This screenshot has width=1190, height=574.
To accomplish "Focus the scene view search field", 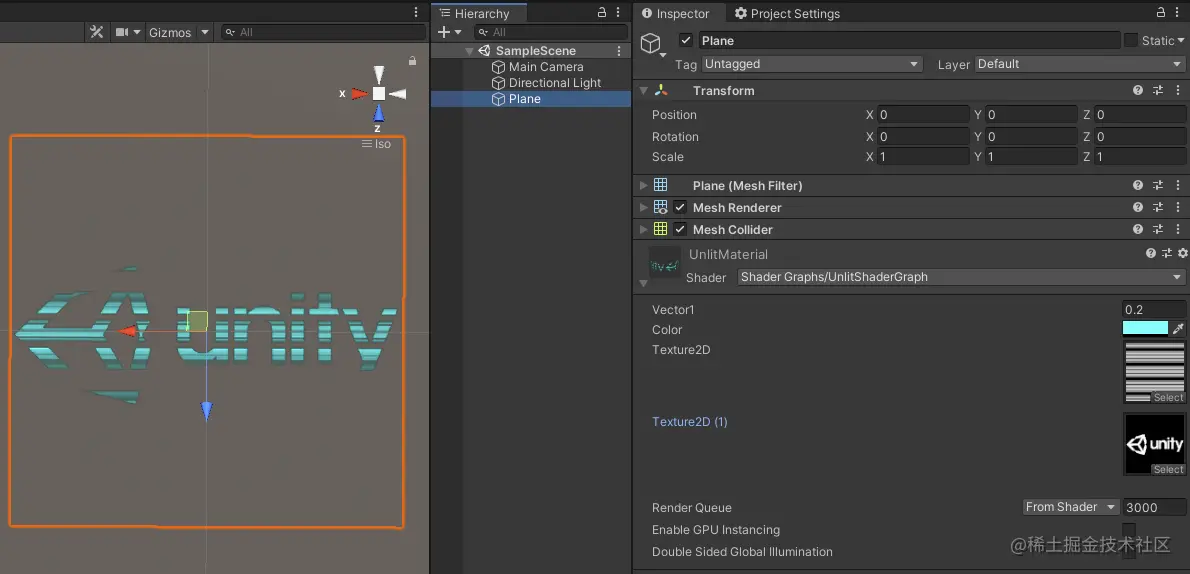I will click(323, 33).
